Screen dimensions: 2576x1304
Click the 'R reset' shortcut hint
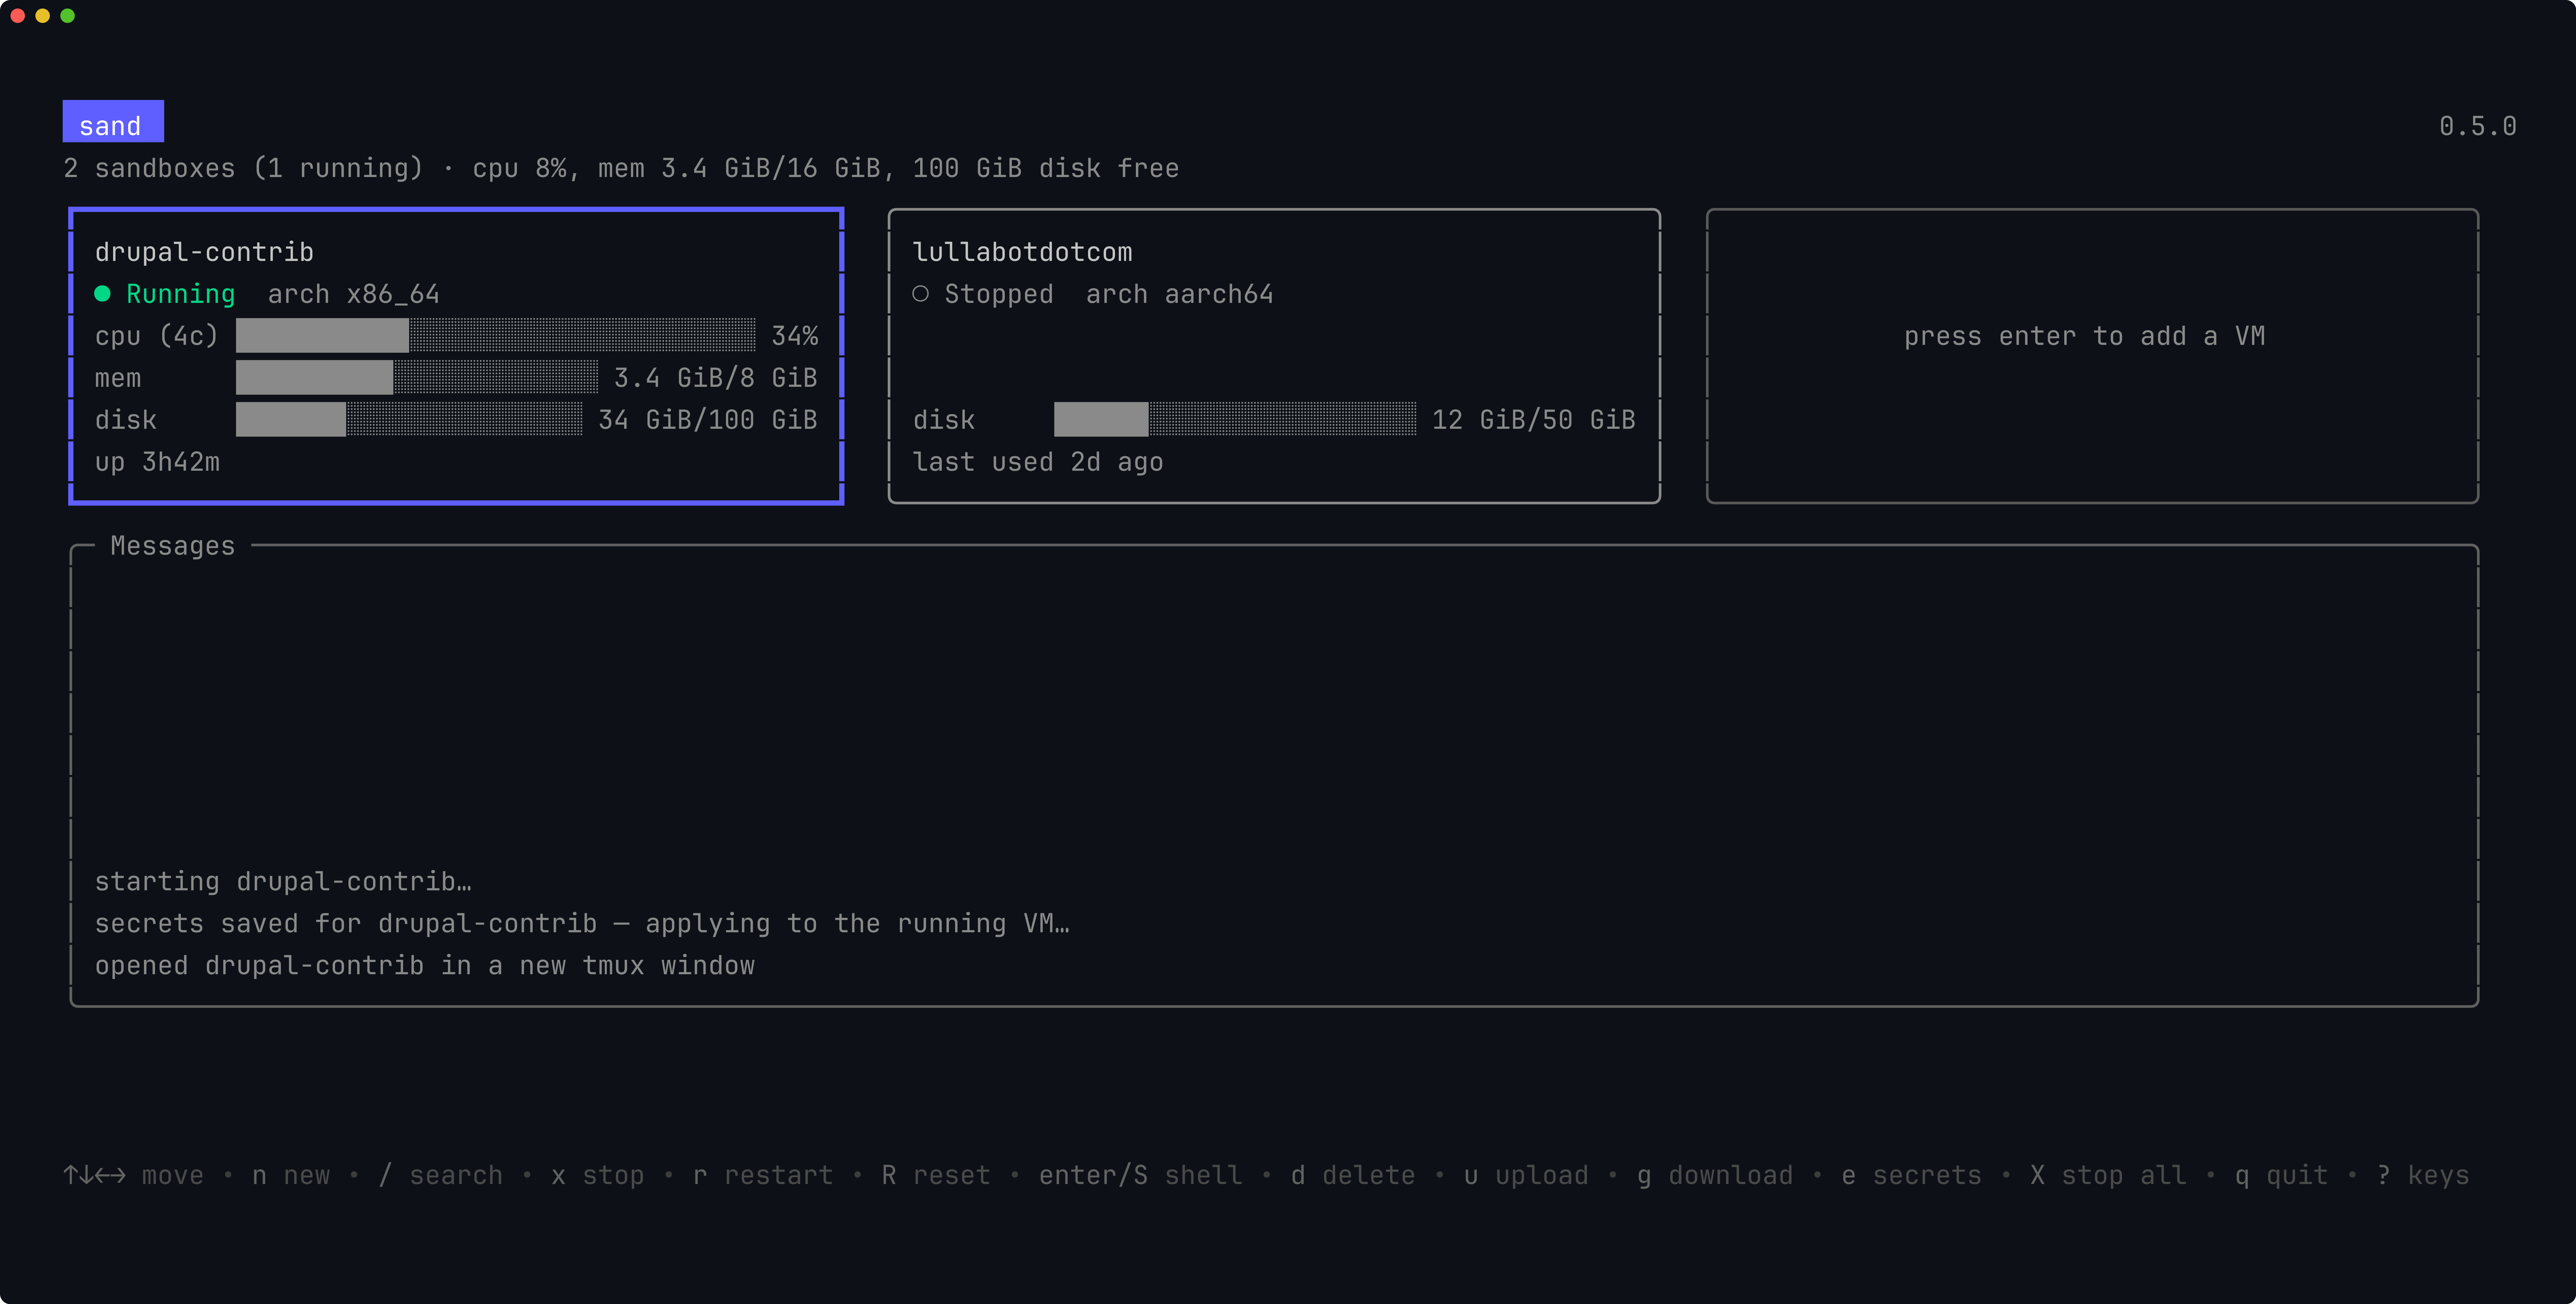click(x=936, y=1175)
